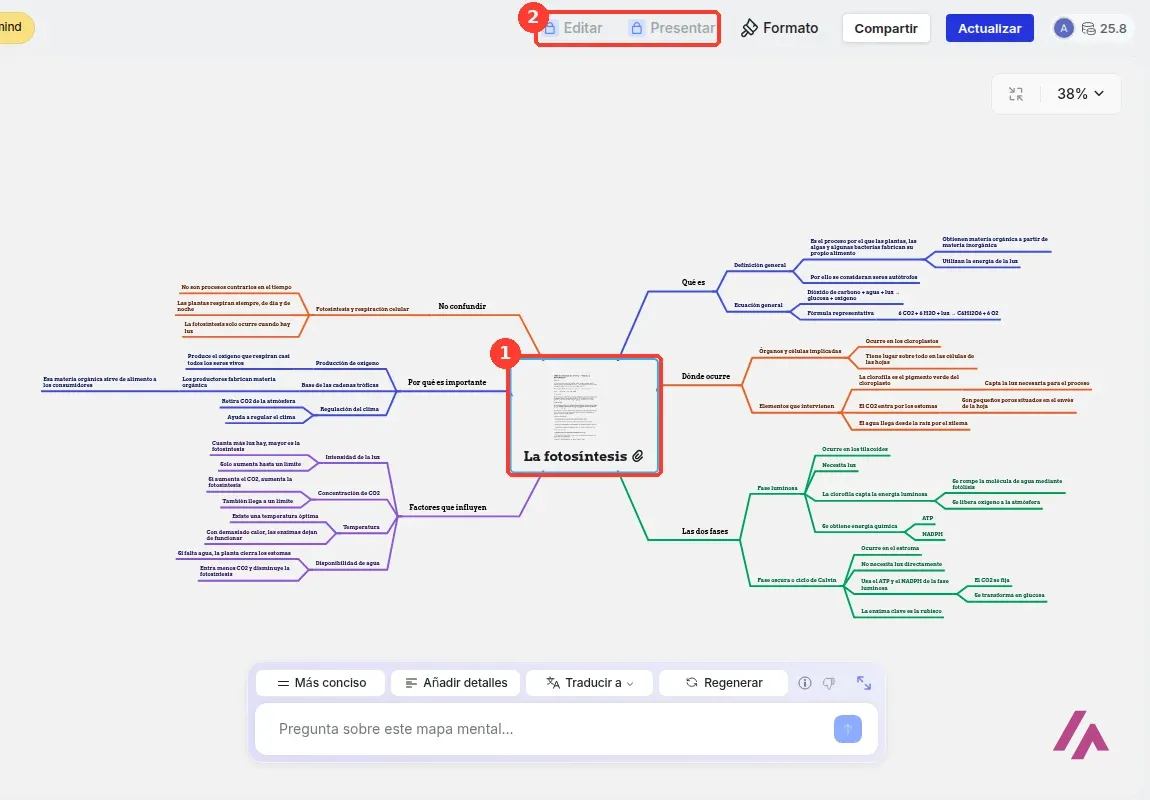Viewport: 1150px width, 800px height.
Task: Click the thumbs-down feedback icon
Action: pos(829,683)
